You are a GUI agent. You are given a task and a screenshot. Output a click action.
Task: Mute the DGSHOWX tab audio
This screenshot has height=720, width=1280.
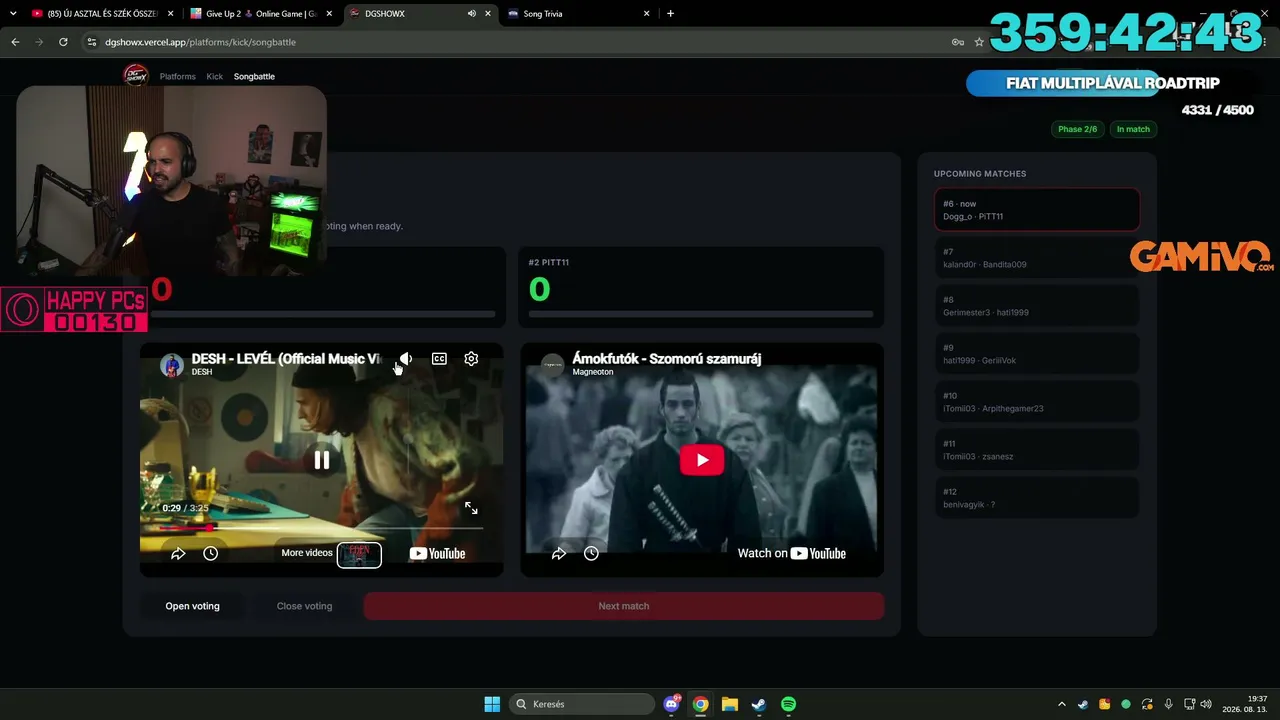tap(472, 14)
